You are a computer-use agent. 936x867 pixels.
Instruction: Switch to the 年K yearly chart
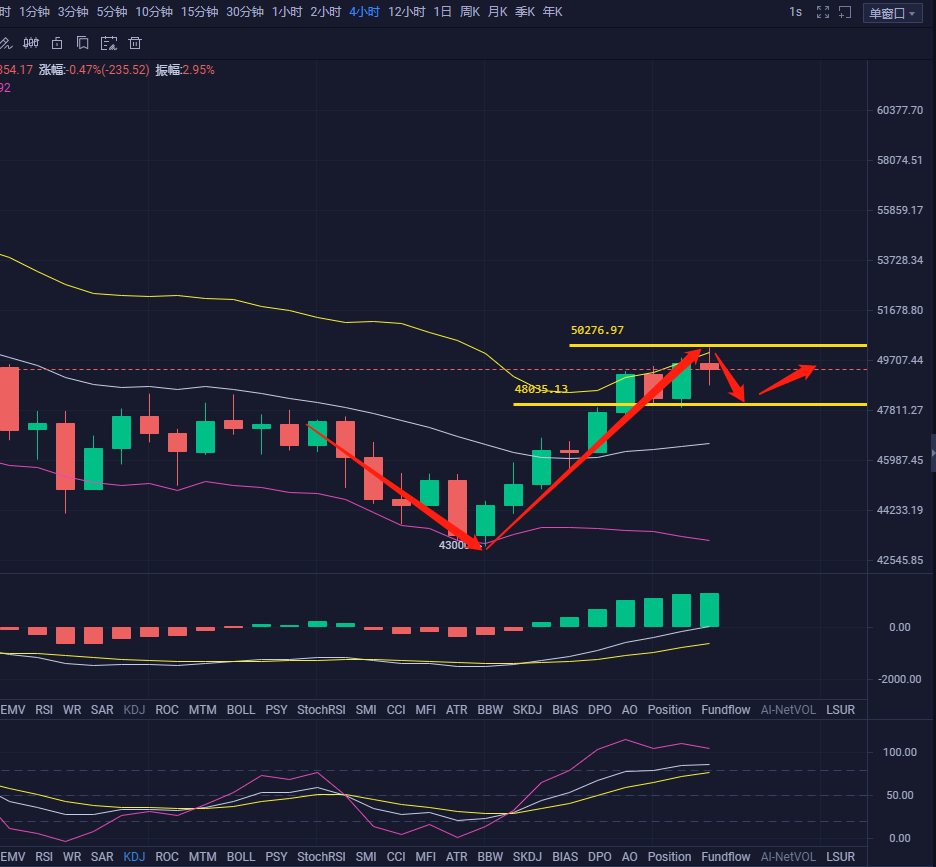[x=552, y=12]
